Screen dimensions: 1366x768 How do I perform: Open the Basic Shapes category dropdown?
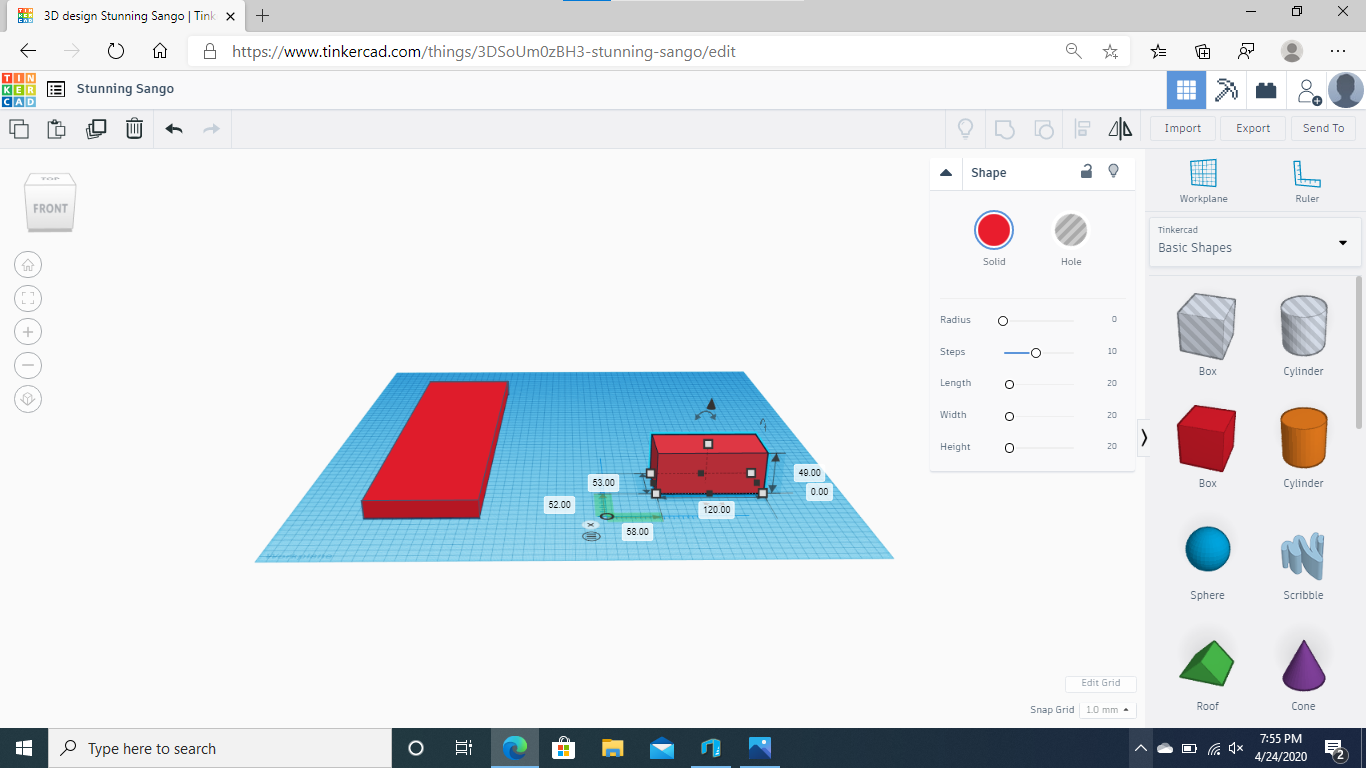[1342, 242]
